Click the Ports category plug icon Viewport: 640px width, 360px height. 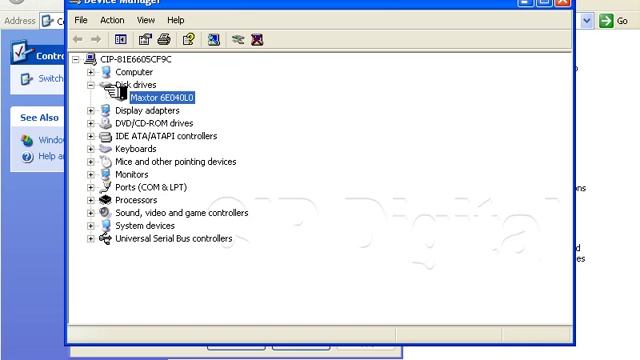click(x=105, y=187)
